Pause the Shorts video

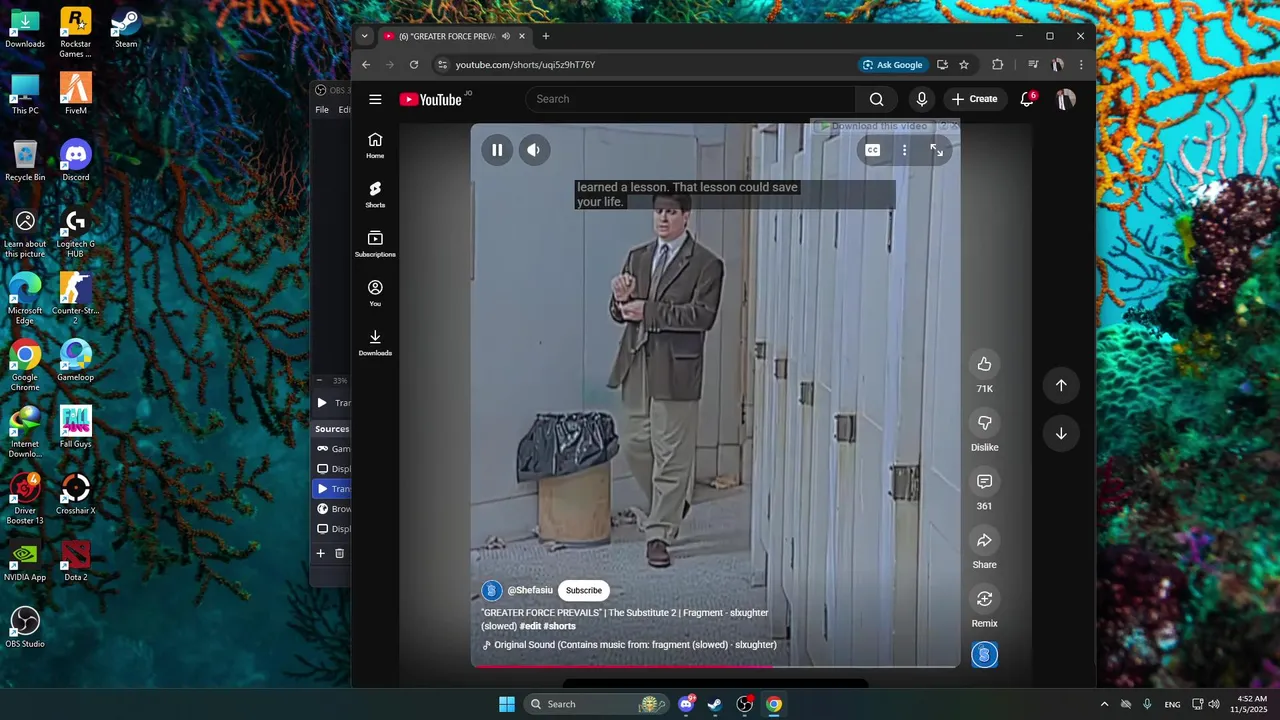497,150
